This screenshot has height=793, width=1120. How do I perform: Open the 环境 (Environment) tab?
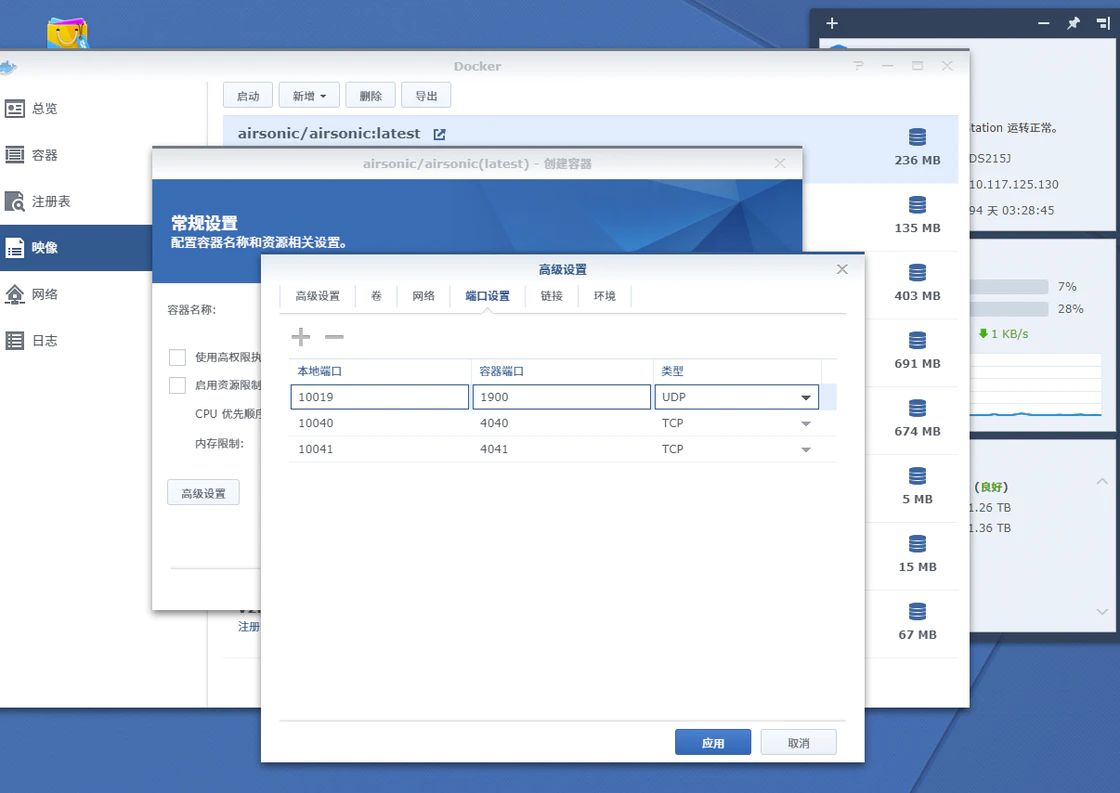604,296
